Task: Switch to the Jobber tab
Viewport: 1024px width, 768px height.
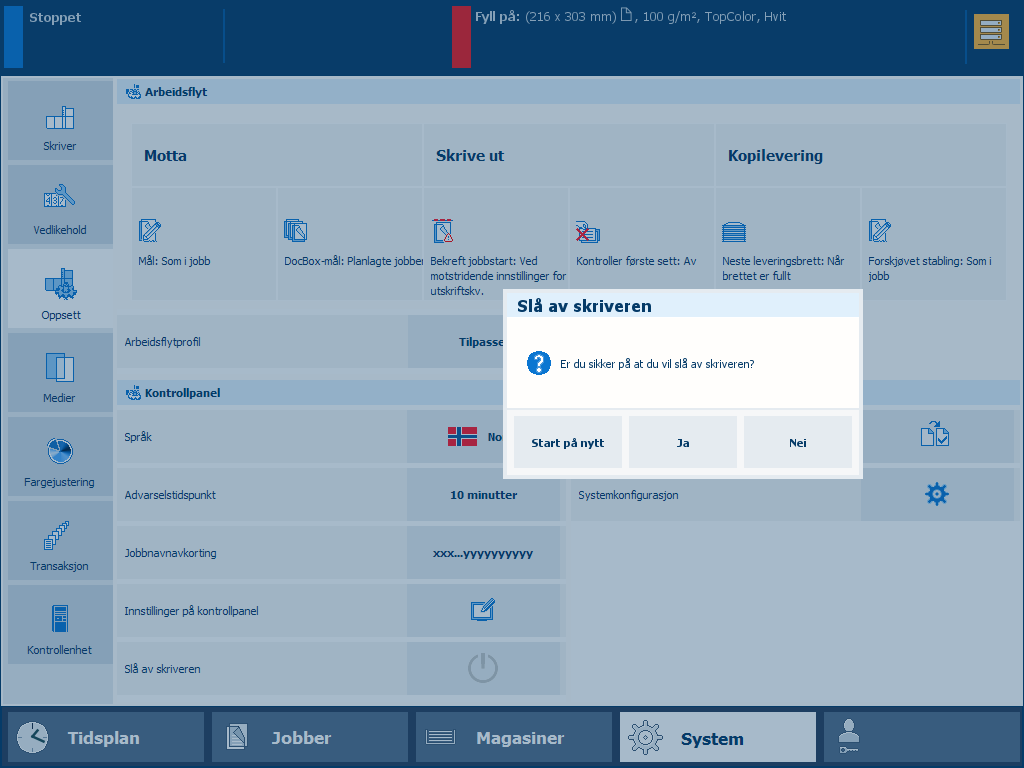Action: click(310, 737)
